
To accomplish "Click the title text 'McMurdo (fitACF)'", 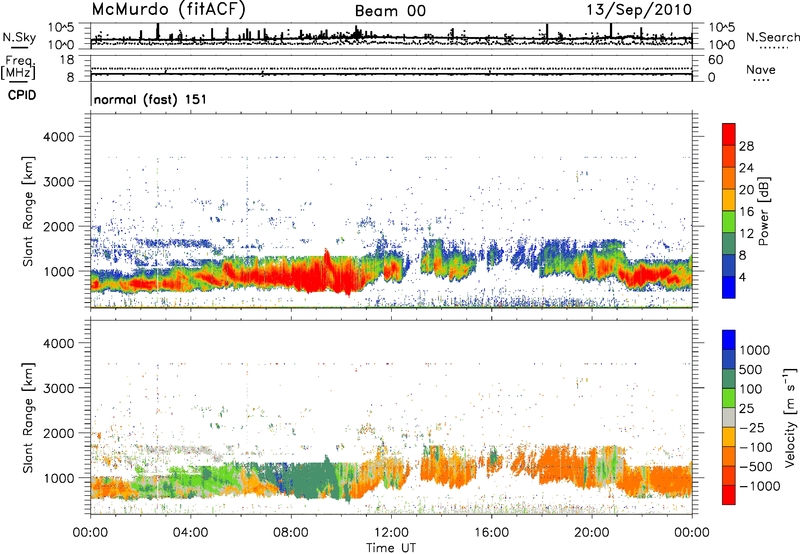I will point(169,10).
